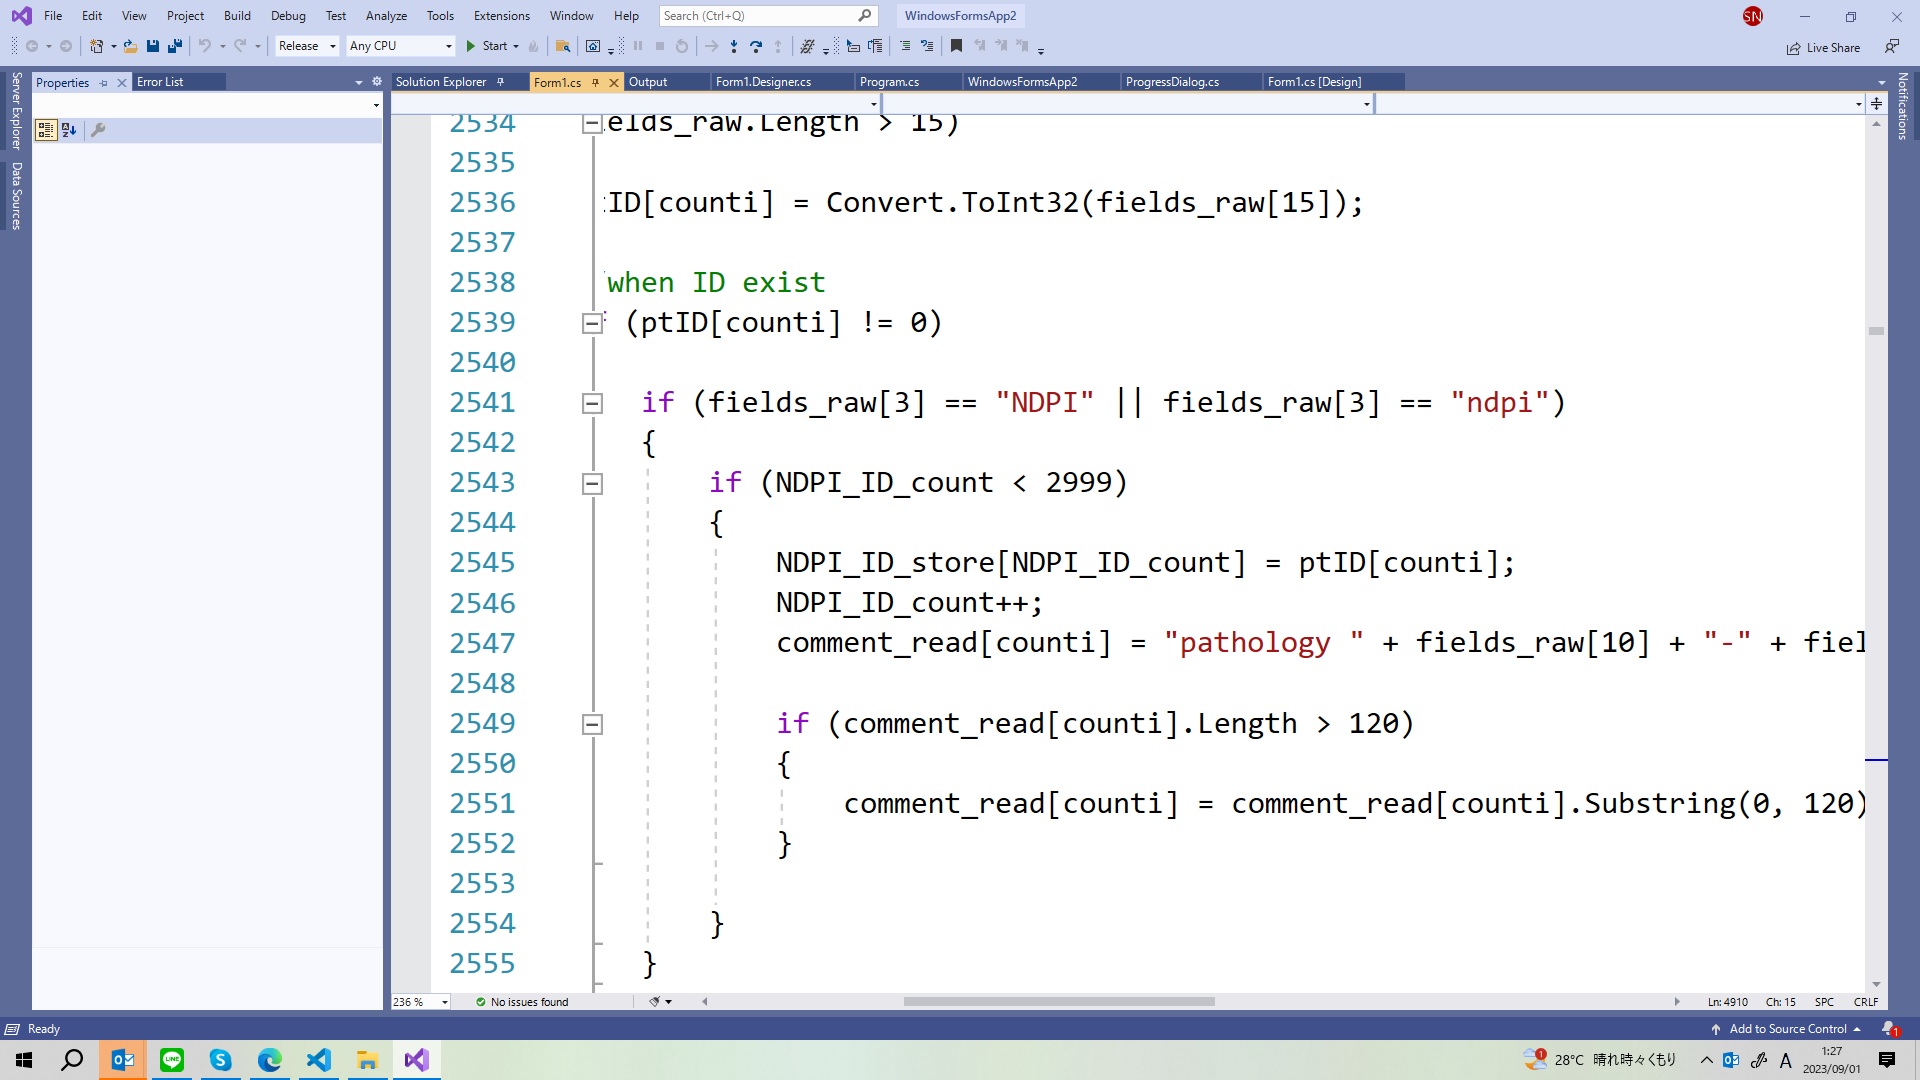This screenshot has width=1920, height=1080.
Task: Switch to the Form1.Designer.cs tab
Action: coord(763,82)
